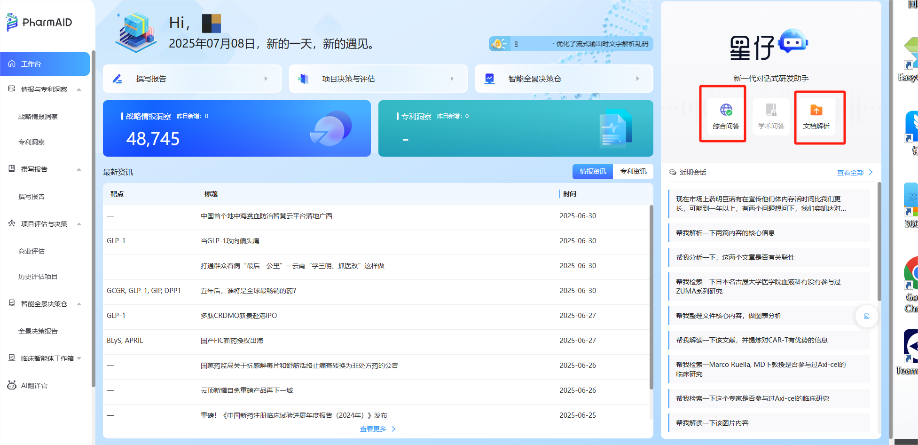
Task: Switch to the 专利资讯 tab
Action: [x=631, y=171]
